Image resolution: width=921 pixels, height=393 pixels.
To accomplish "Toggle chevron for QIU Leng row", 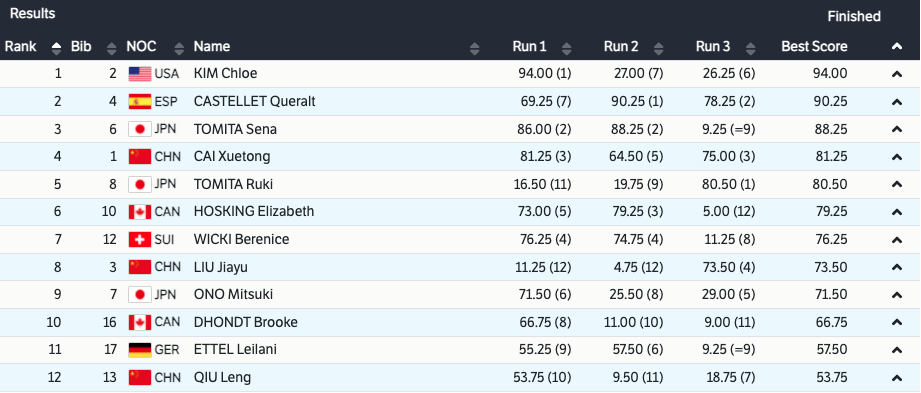I will point(896,378).
